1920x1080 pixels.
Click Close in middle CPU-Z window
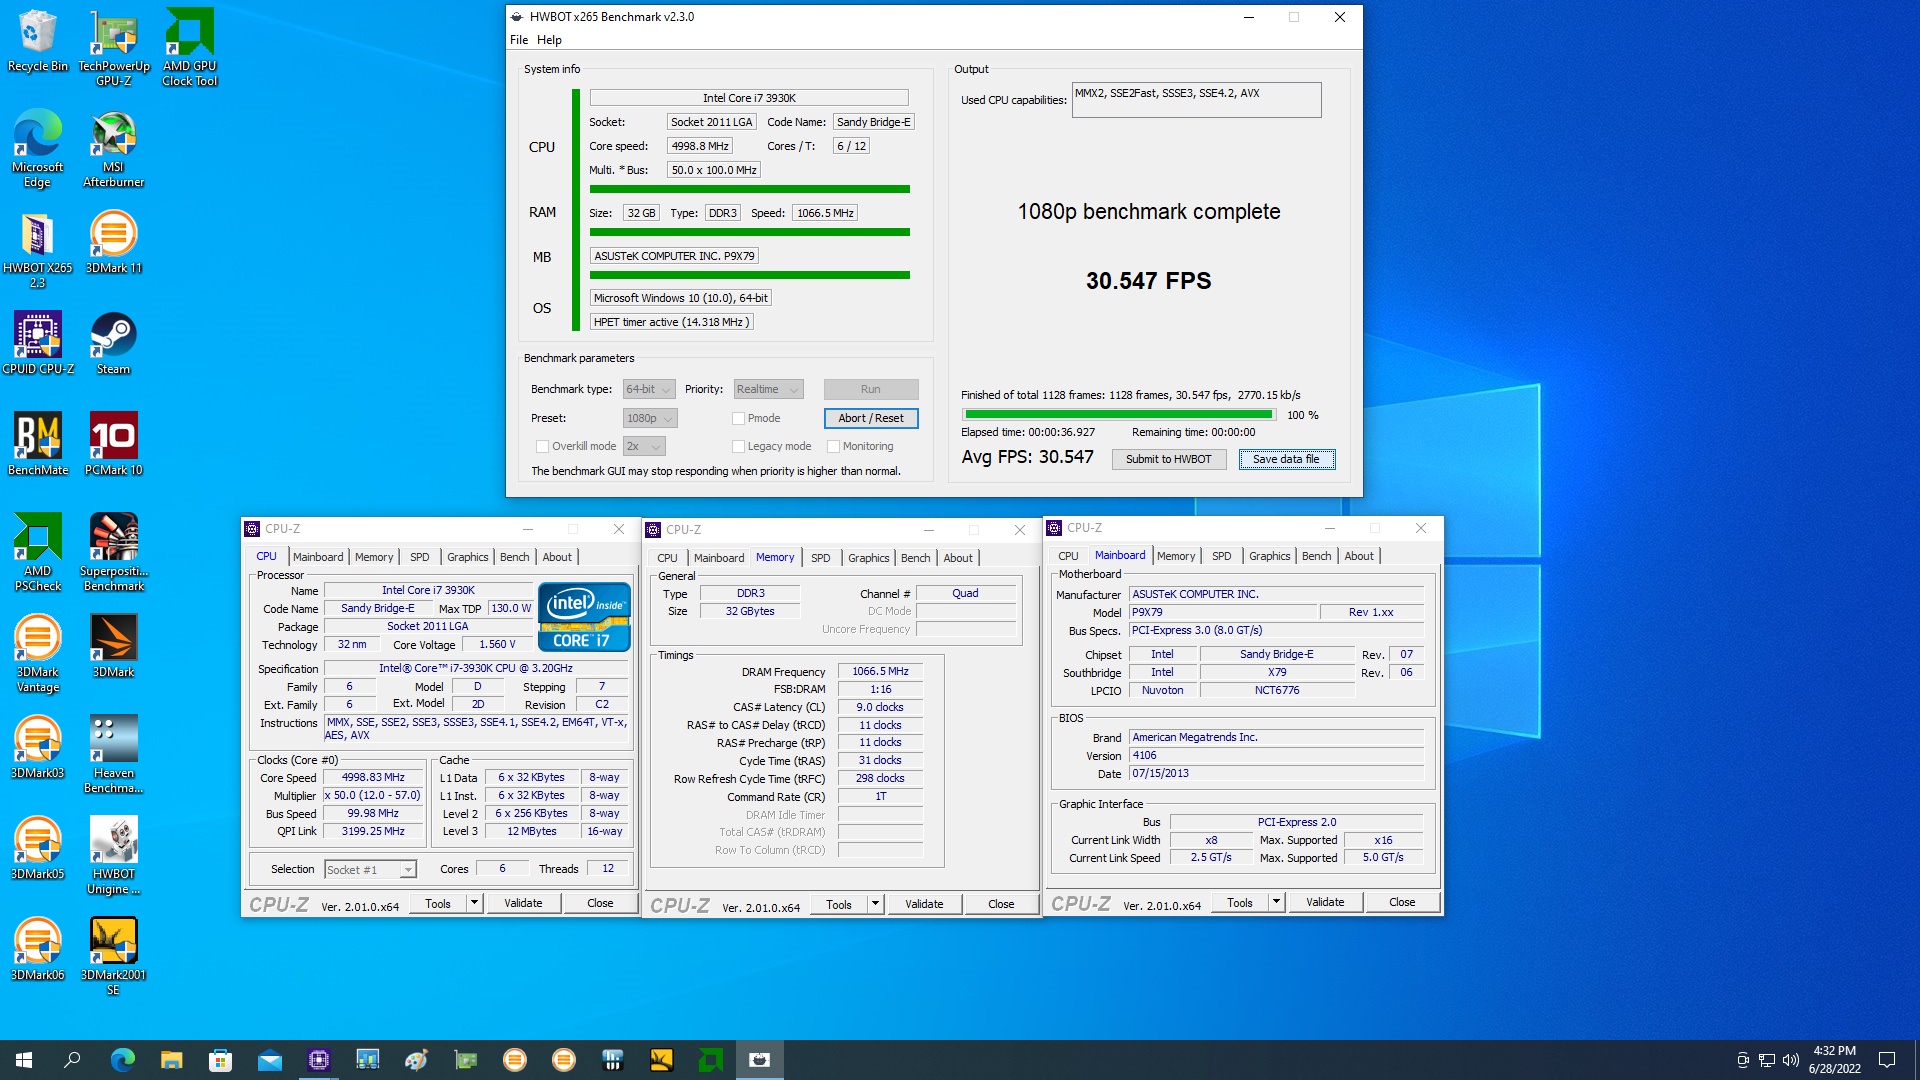pyautogui.click(x=1001, y=904)
